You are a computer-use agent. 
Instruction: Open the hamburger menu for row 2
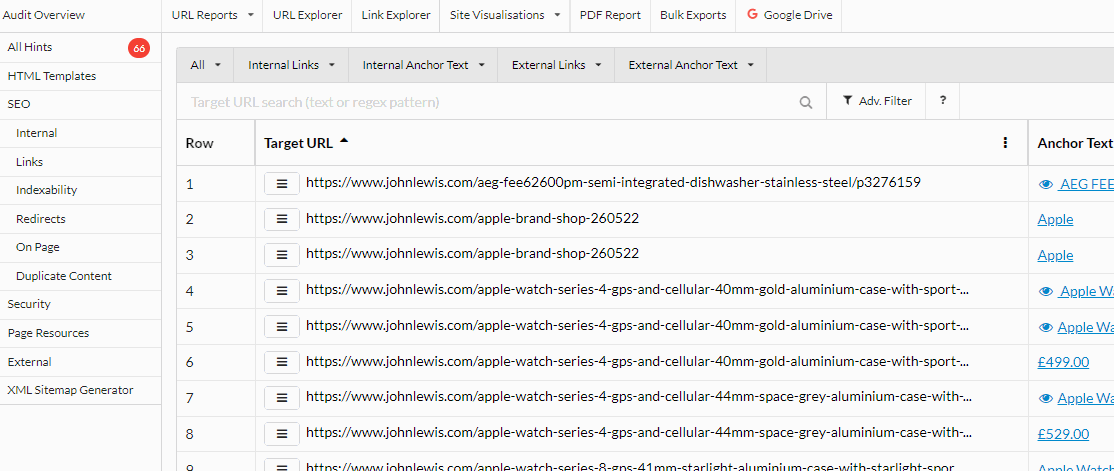point(281,219)
